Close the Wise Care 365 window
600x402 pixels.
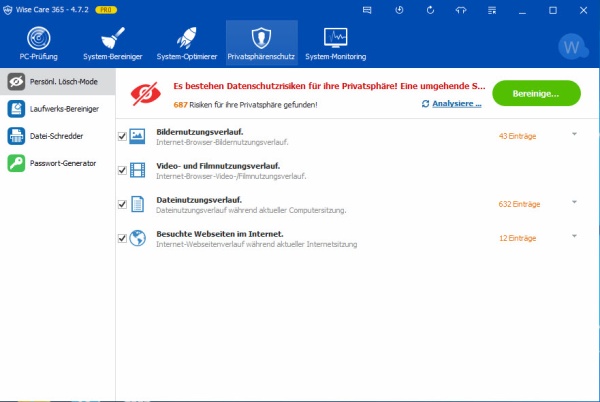pyautogui.click(x=584, y=10)
